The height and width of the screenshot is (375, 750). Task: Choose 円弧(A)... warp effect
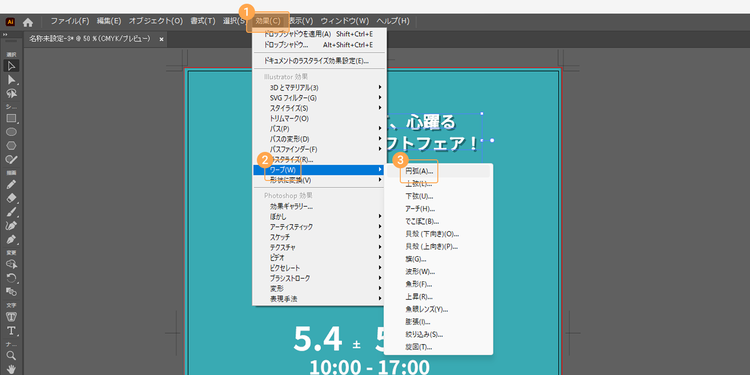point(438,171)
